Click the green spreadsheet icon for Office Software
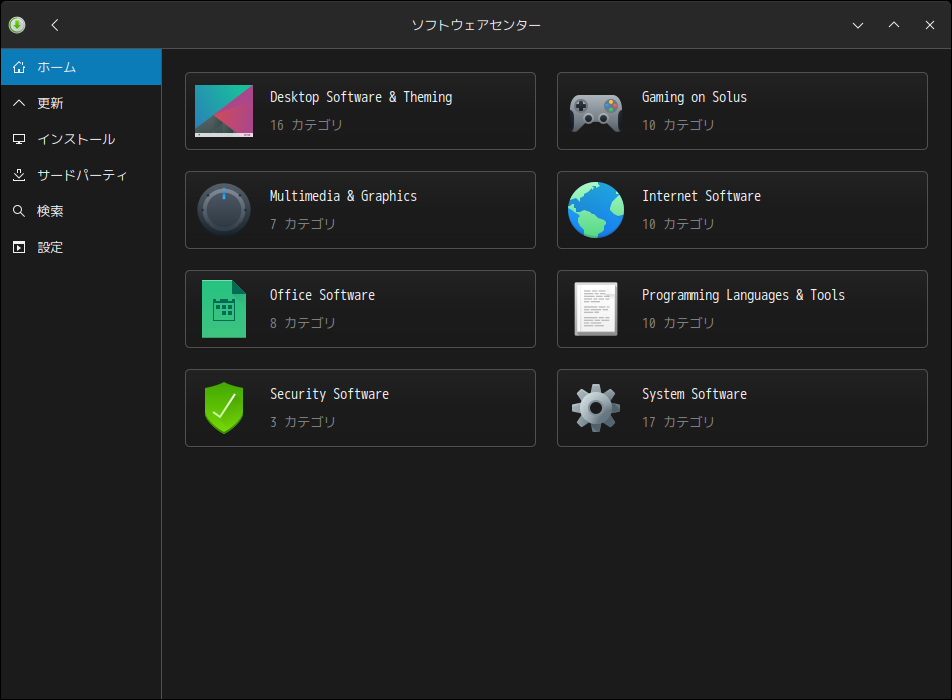Screen dimensions: 952x700 (224, 309)
